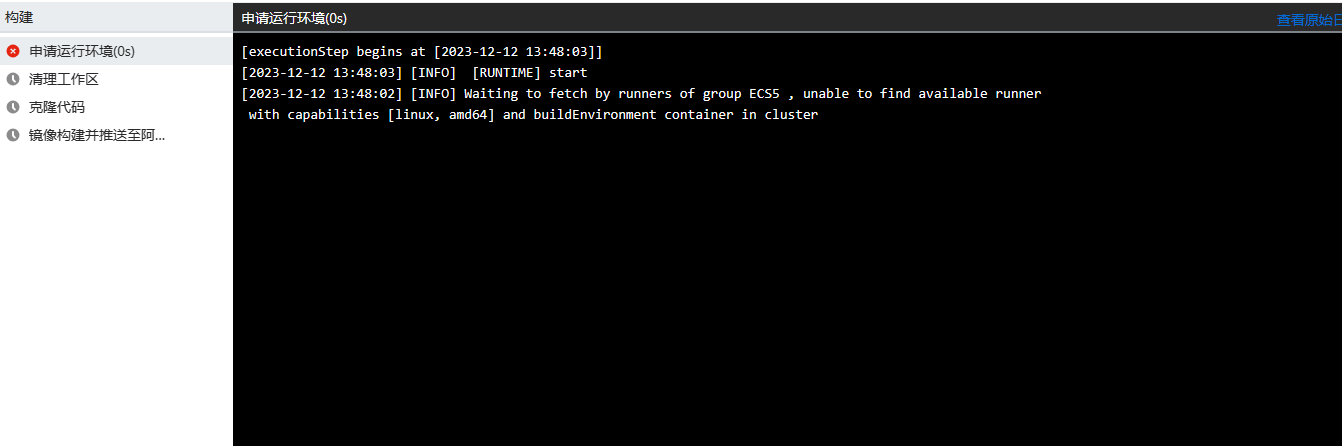Open the 镜像构建并推送至阿... step
This screenshot has height=446, width=1342.
tap(116, 135)
